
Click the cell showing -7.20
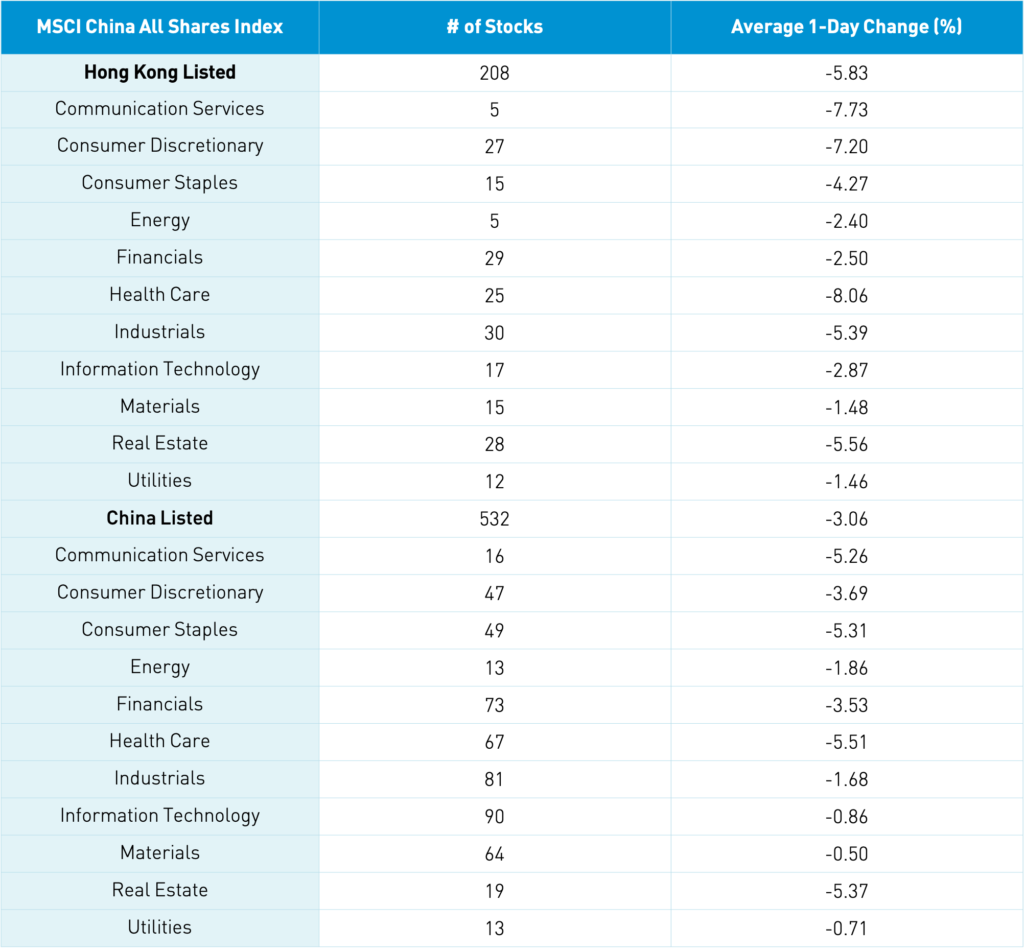tap(846, 147)
